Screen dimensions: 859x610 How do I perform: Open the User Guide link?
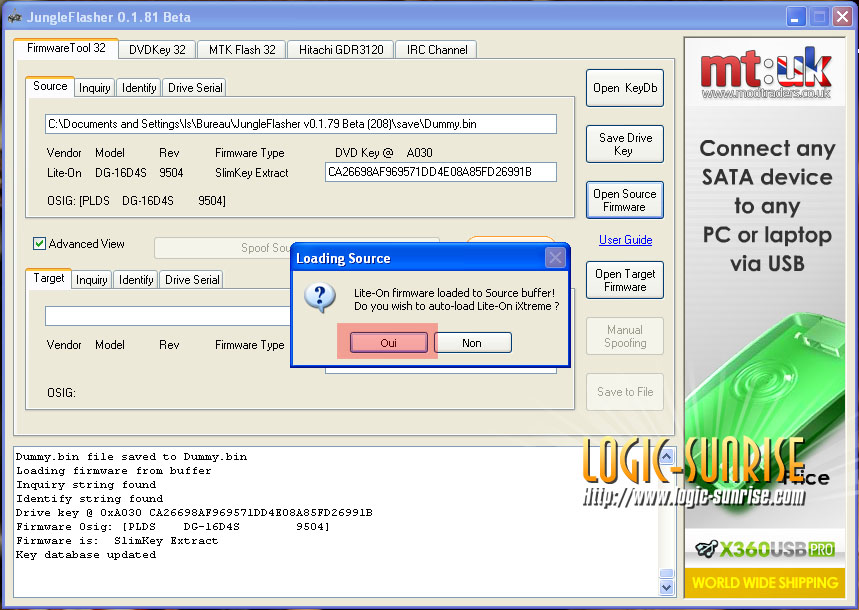[x=625, y=240]
